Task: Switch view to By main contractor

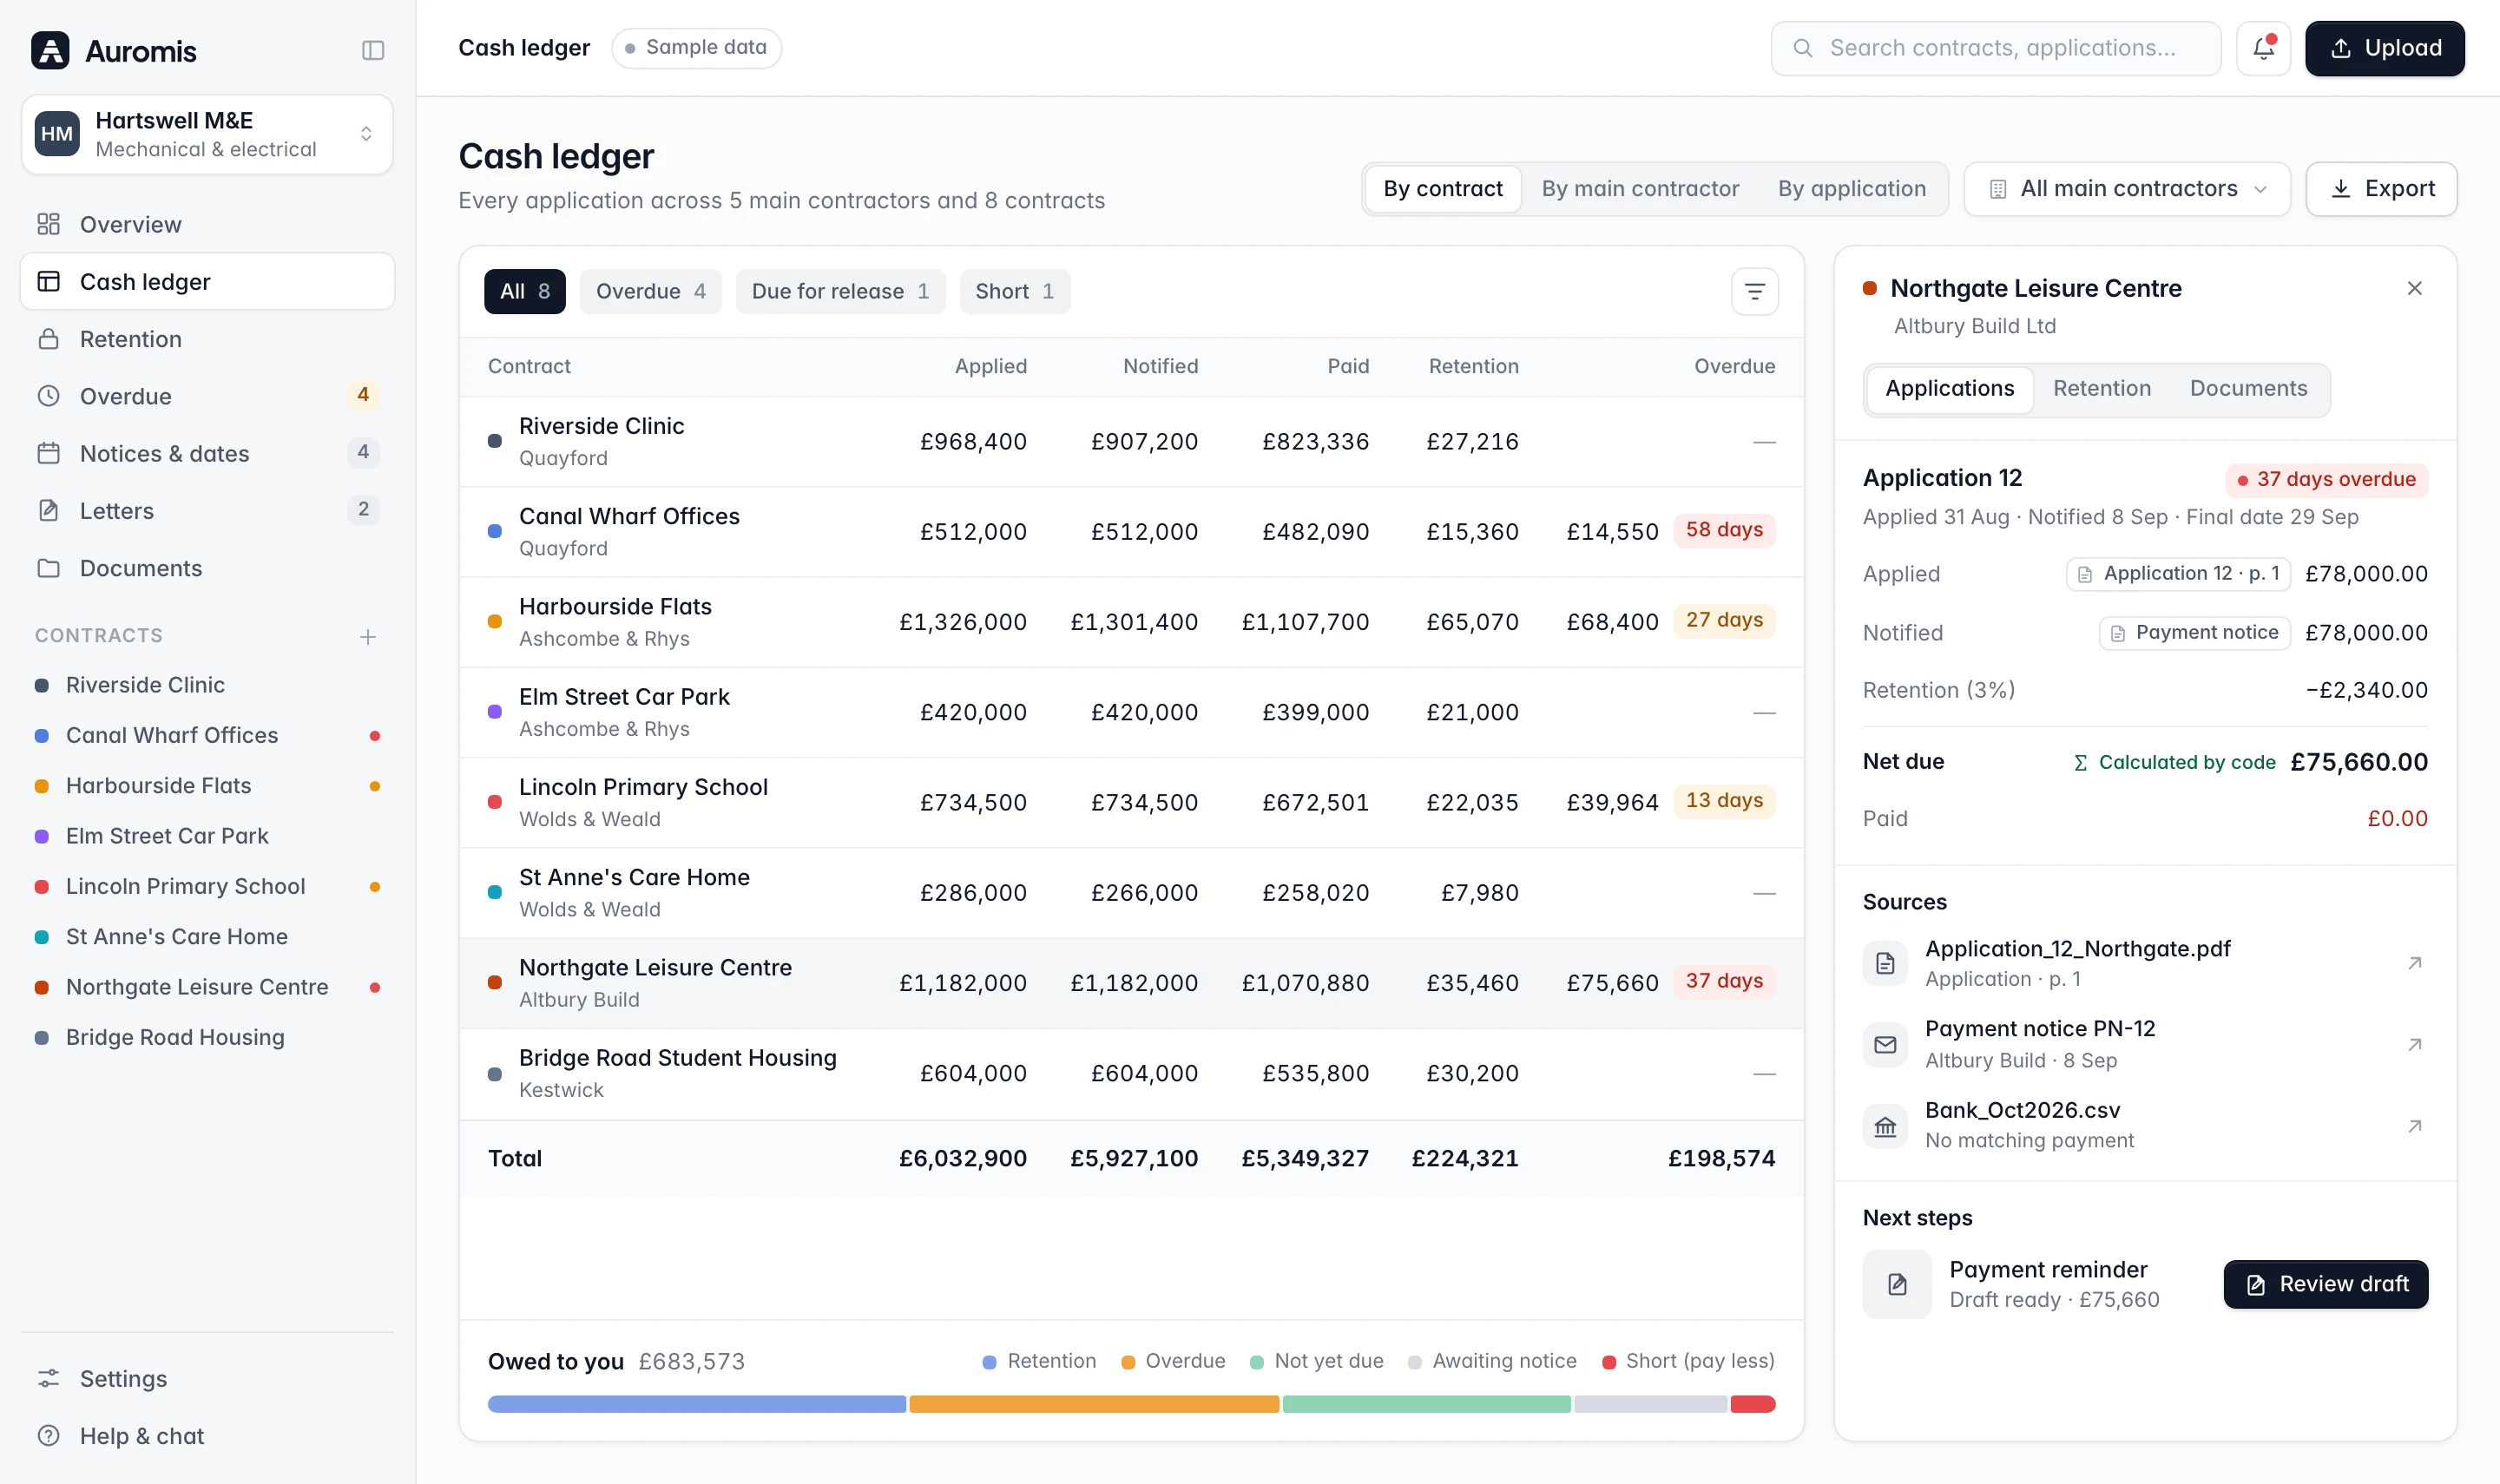Action: tap(1639, 189)
